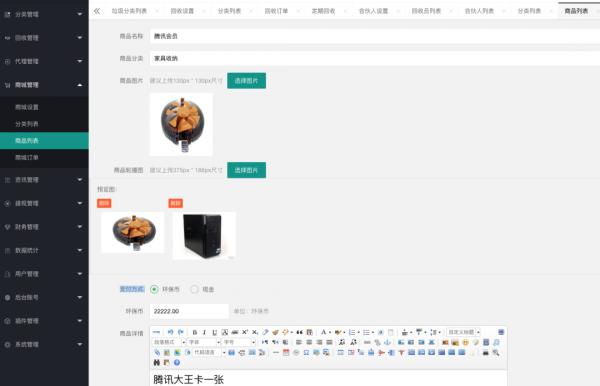
Task: Open the editor help question-mark icon
Action: click(177, 362)
